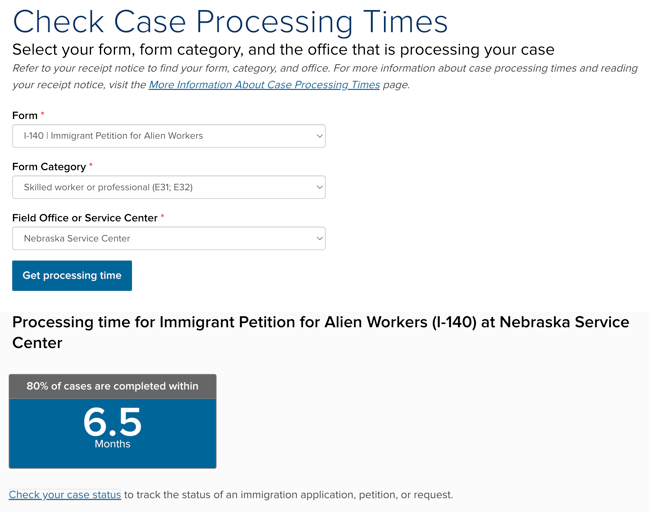Viewport: 666px width, 512px height.
Task: Open the Form Category dropdown for Skilled worker
Action: pyautogui.click(x=169, y=187)
